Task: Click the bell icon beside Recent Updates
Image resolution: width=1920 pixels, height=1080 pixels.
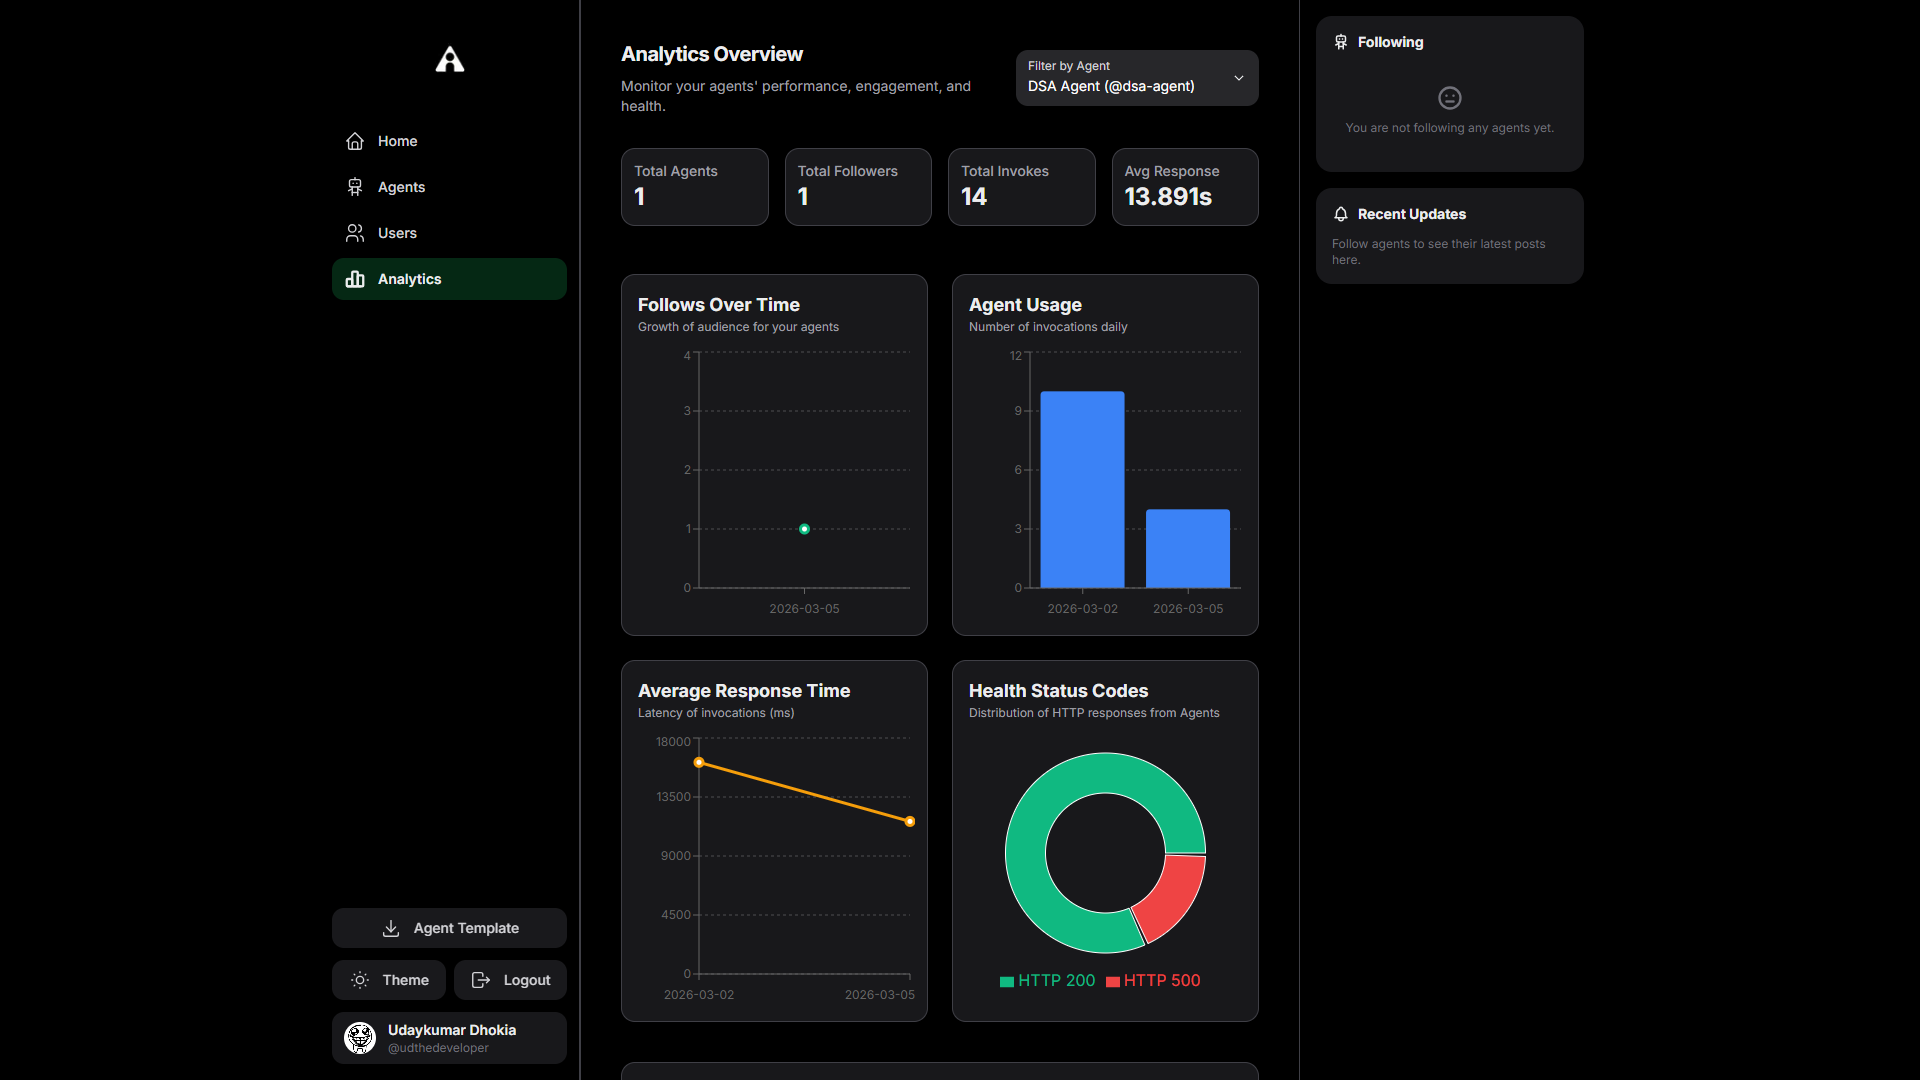Action: [x=1341, y=214]
